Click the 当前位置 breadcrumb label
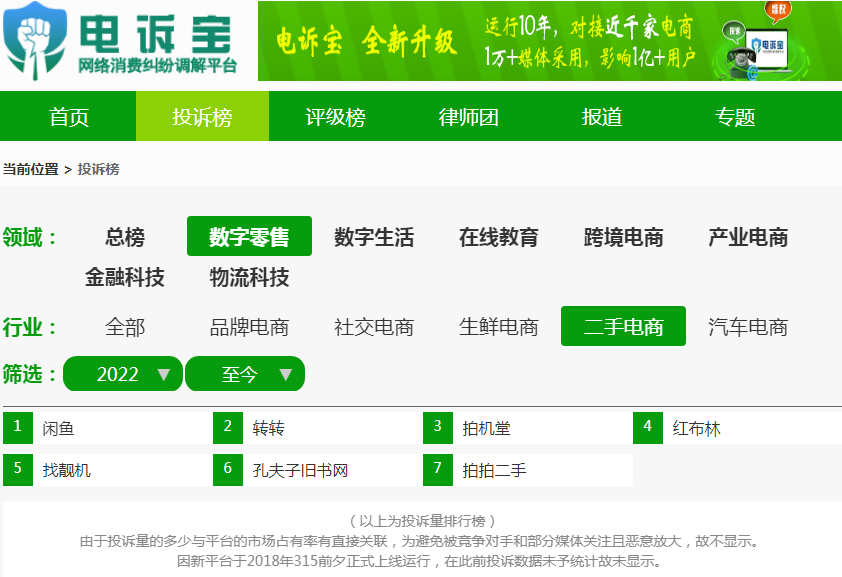The image size is (842, 577). [31, 170]
